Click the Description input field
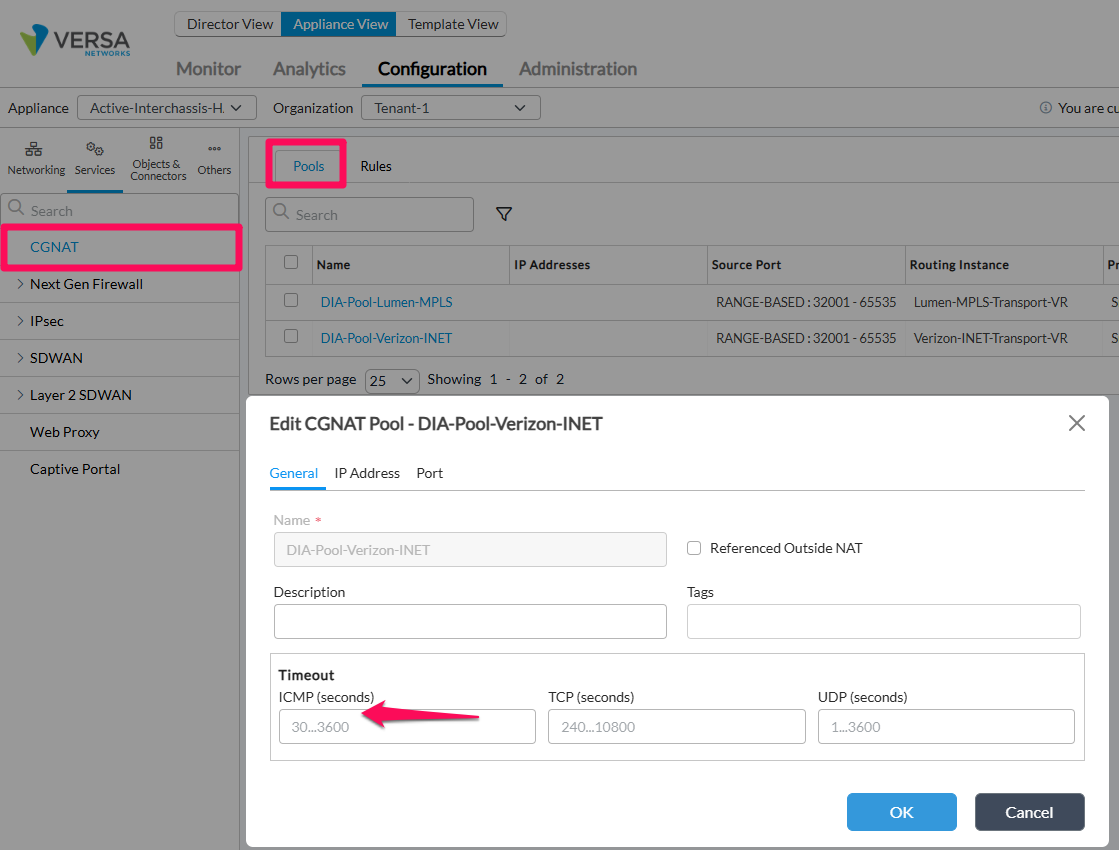This screenshot has width=1119, height=850. coord(470,621)
